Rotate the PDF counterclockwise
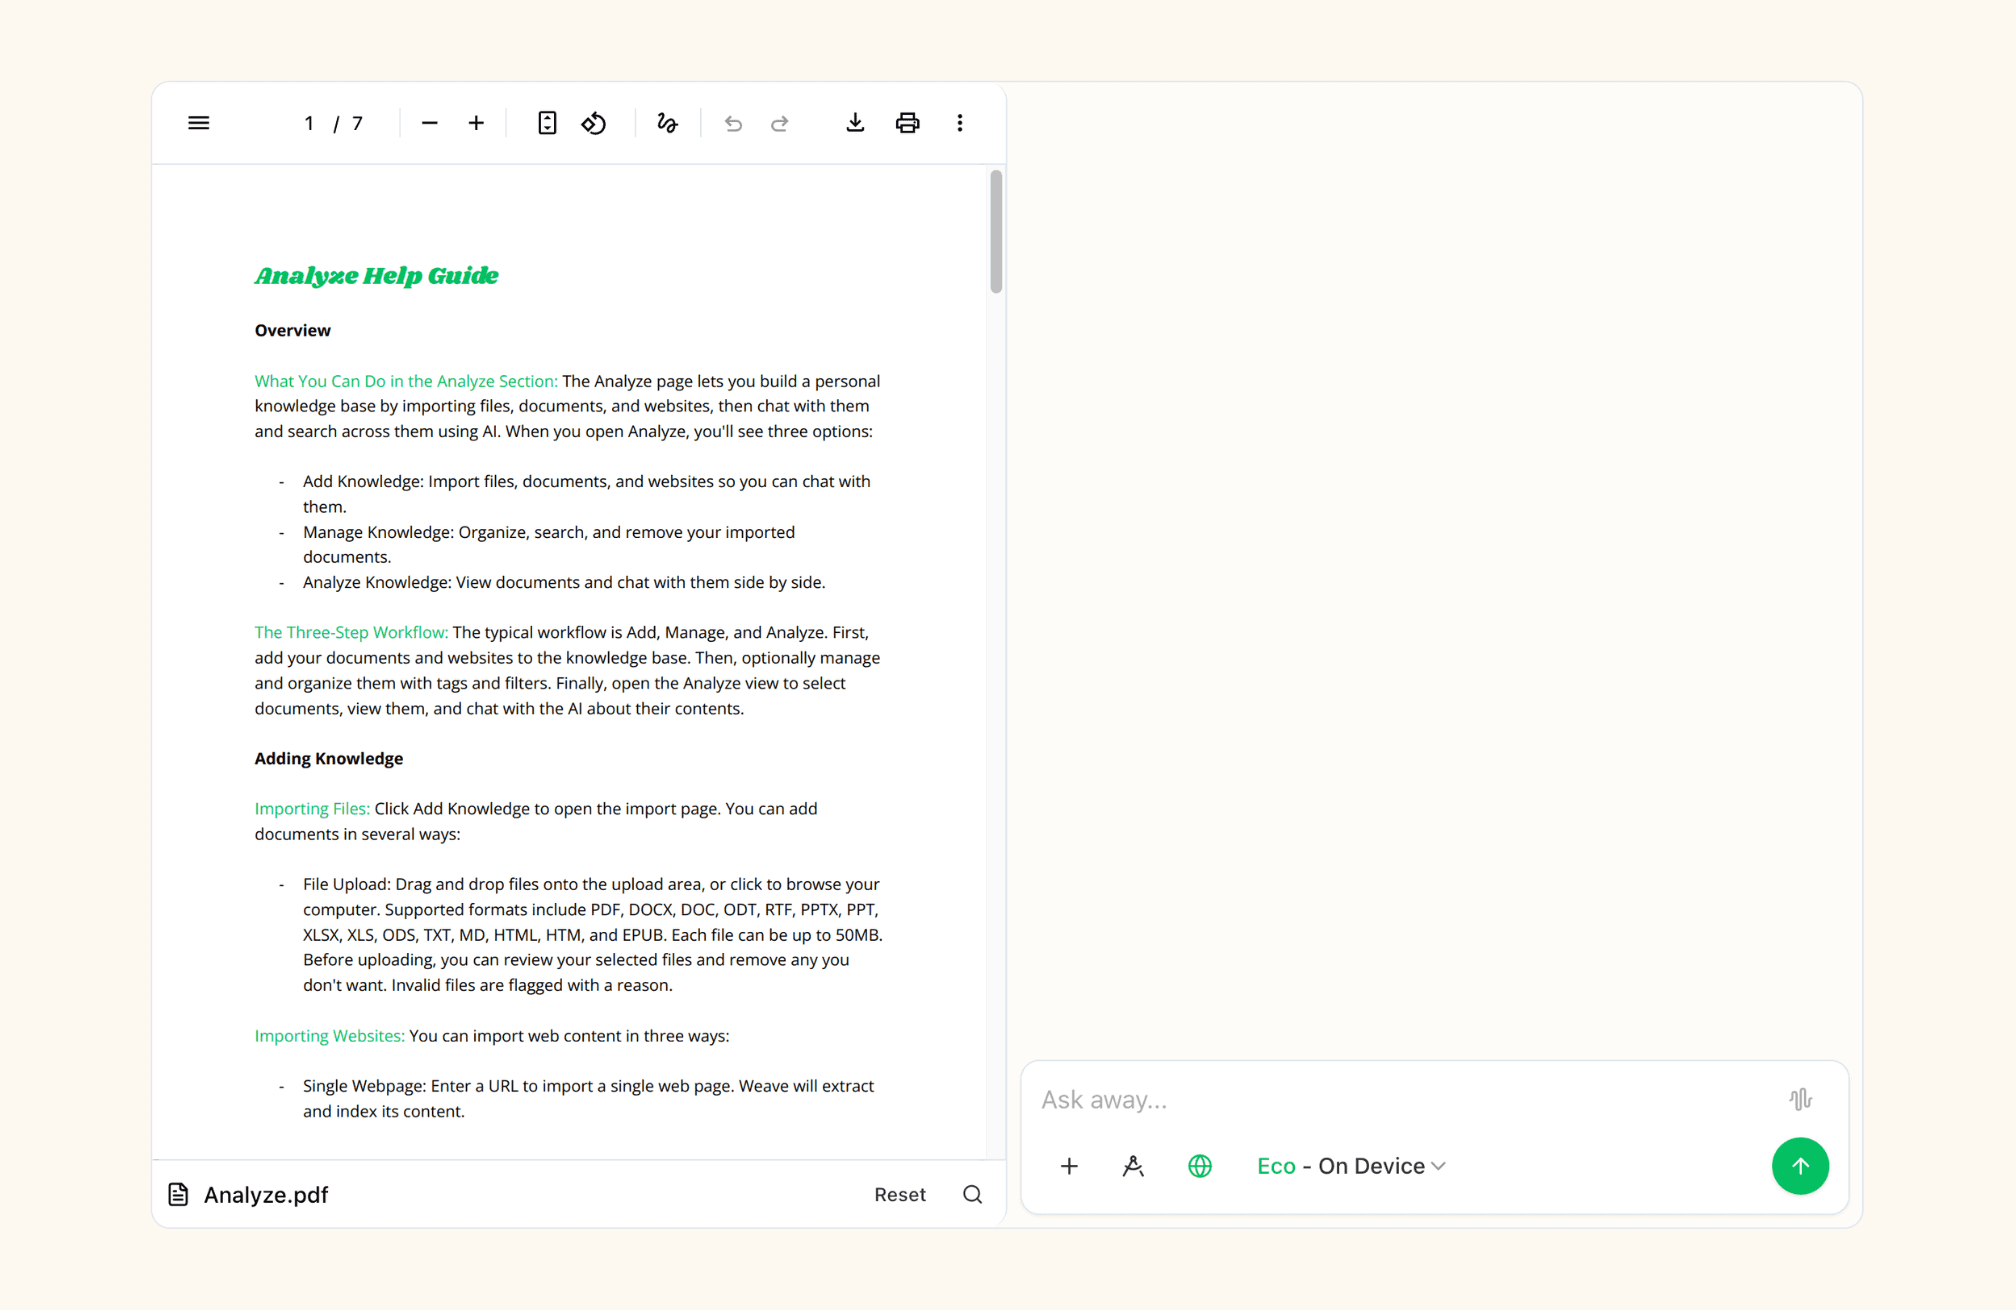This screenshot has width=2016, height=1310. tap(594, 123)
